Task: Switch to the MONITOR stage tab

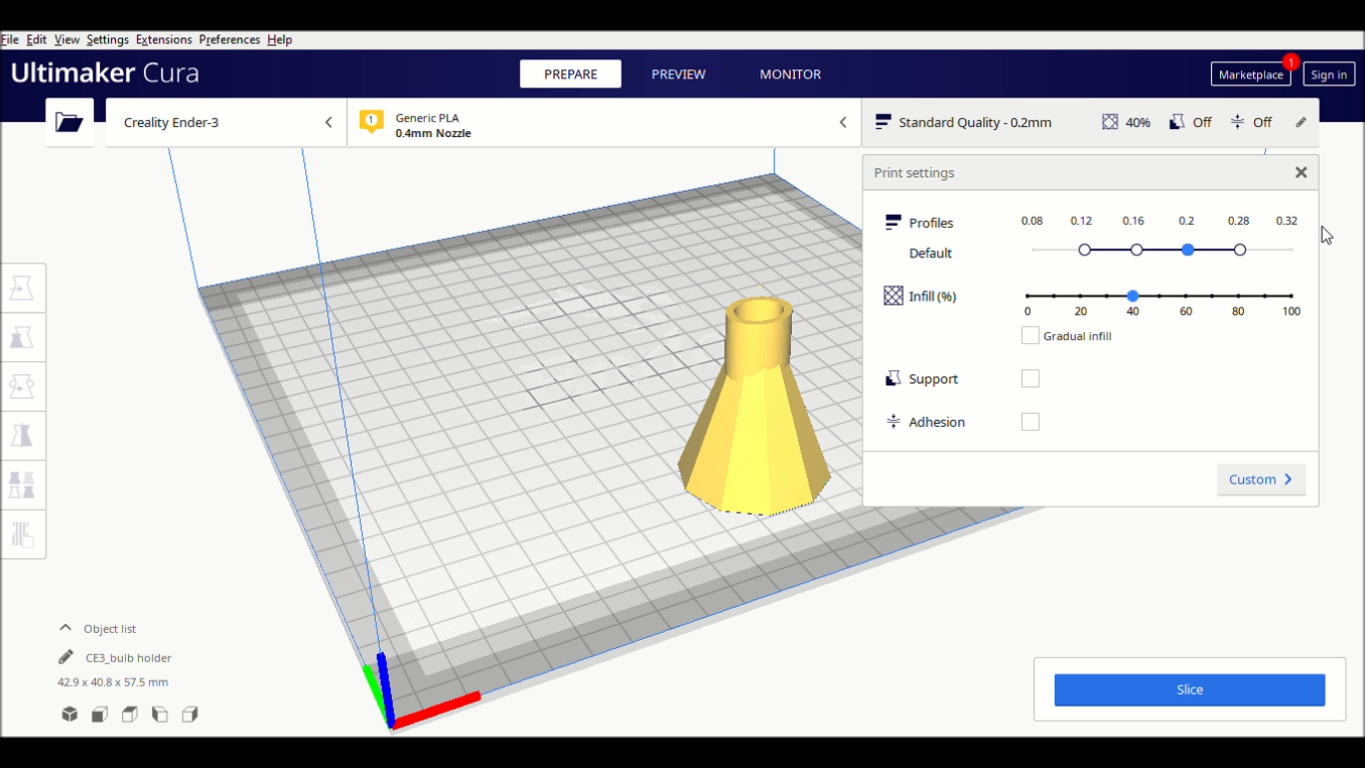Action: click(x=790, y=74)
